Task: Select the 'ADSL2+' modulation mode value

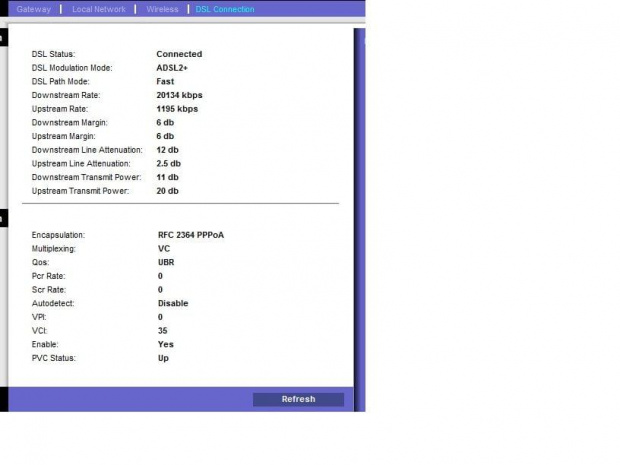Action: (172, 68)
